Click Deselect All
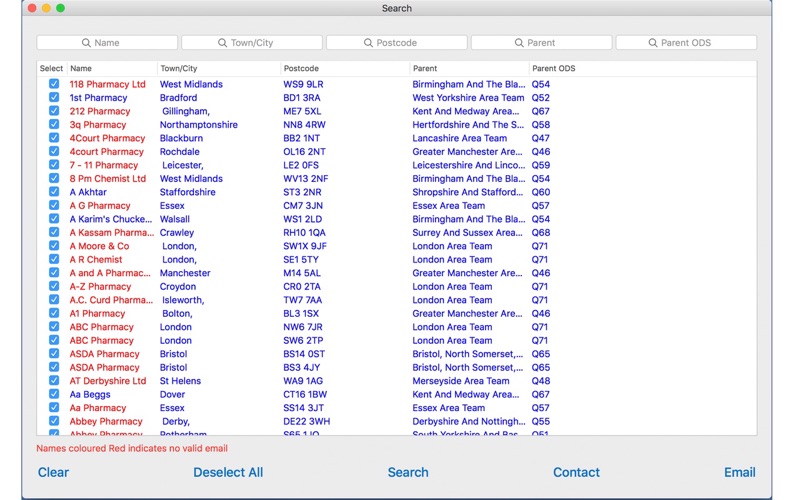Image resolution: width=800 pixels, height=500 pixels. click(228, 472)
